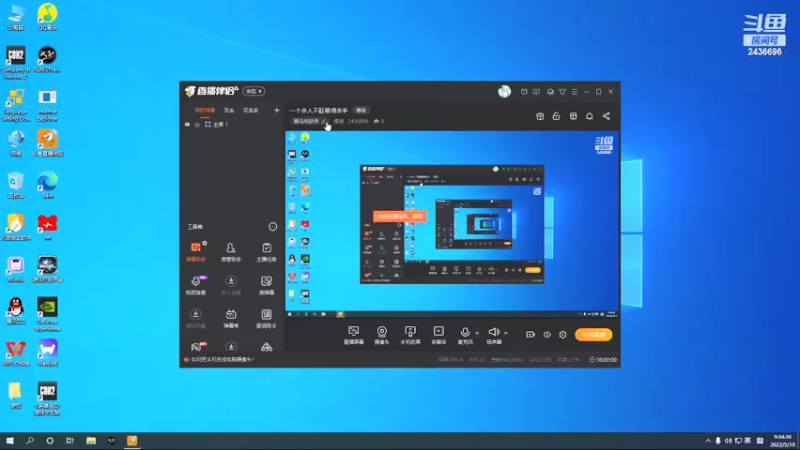The height and width of the screenshot is (450, 800).
Task: Click the edit button beside stream title
Action: pos(361,111)
